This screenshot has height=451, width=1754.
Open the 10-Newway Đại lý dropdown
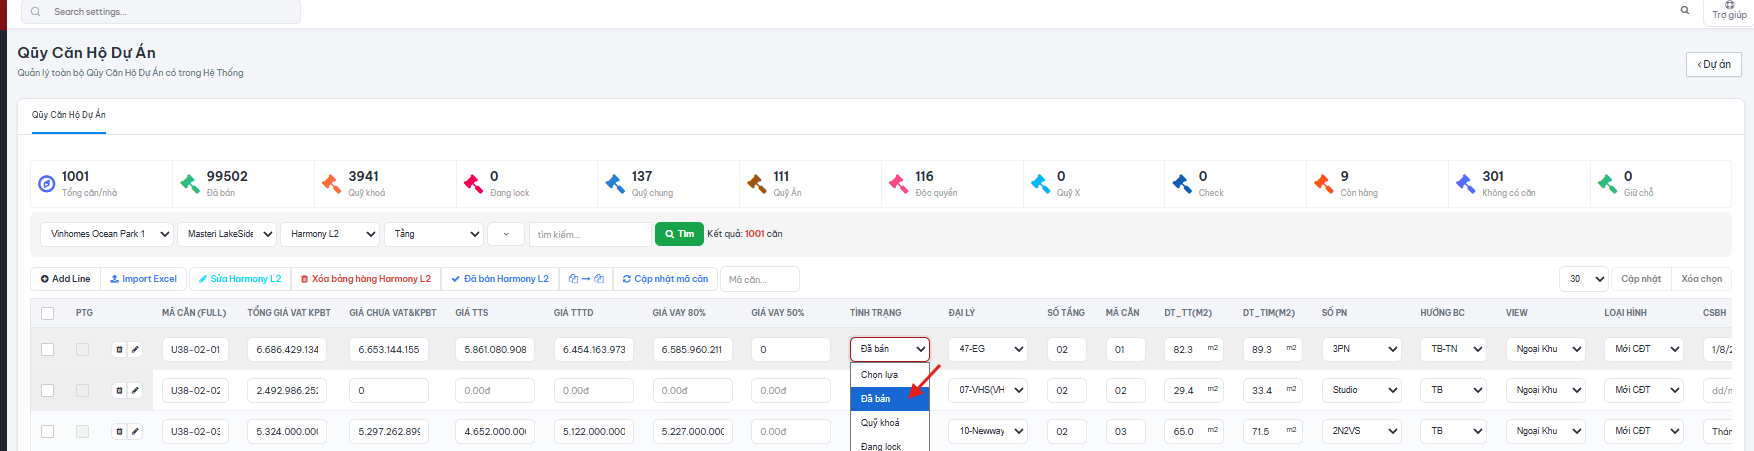[x=988, y=431]
